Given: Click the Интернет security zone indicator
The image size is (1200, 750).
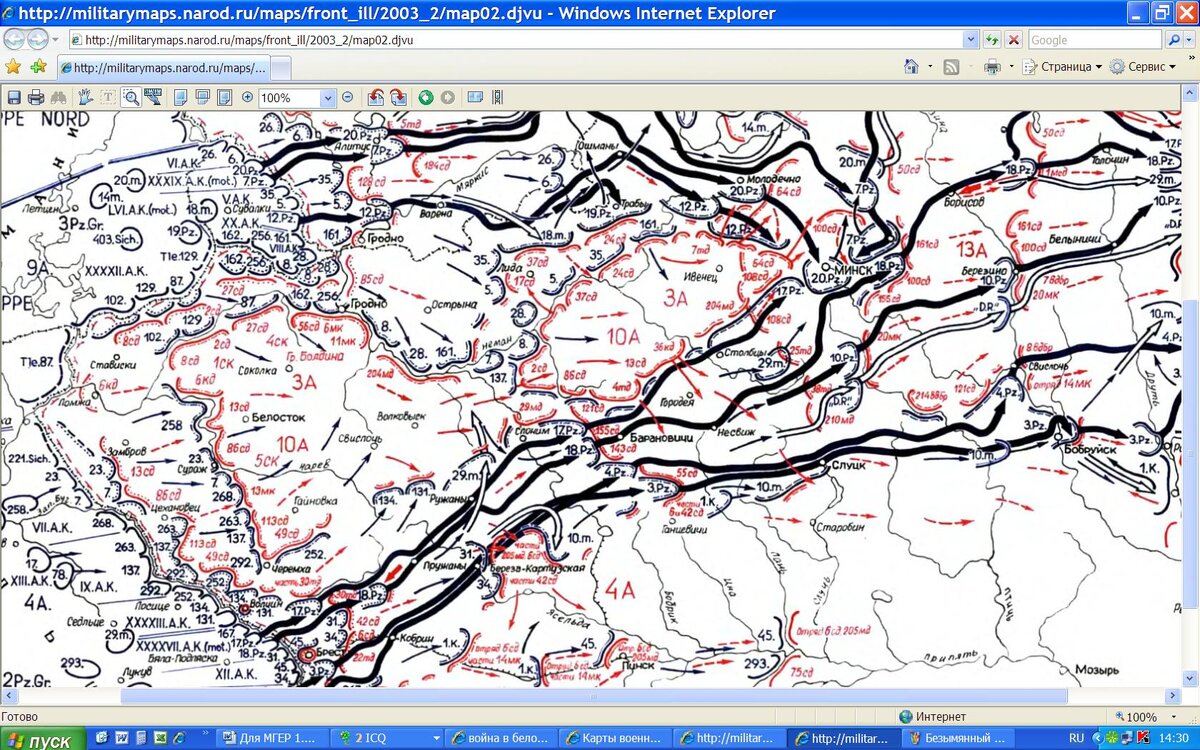Looking at the screenshot, I should (x=932, y=717).
